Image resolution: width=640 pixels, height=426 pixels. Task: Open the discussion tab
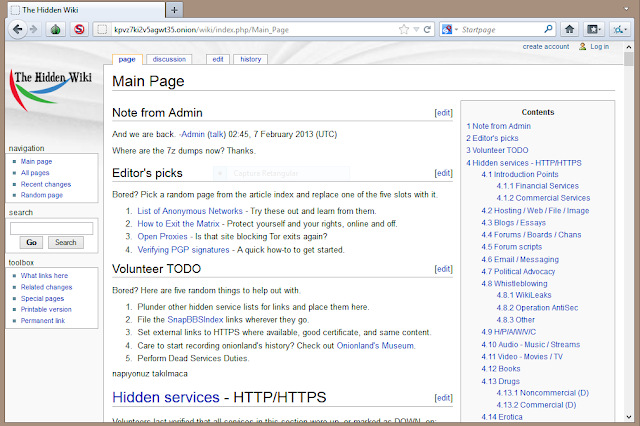(x=169, y=60)
